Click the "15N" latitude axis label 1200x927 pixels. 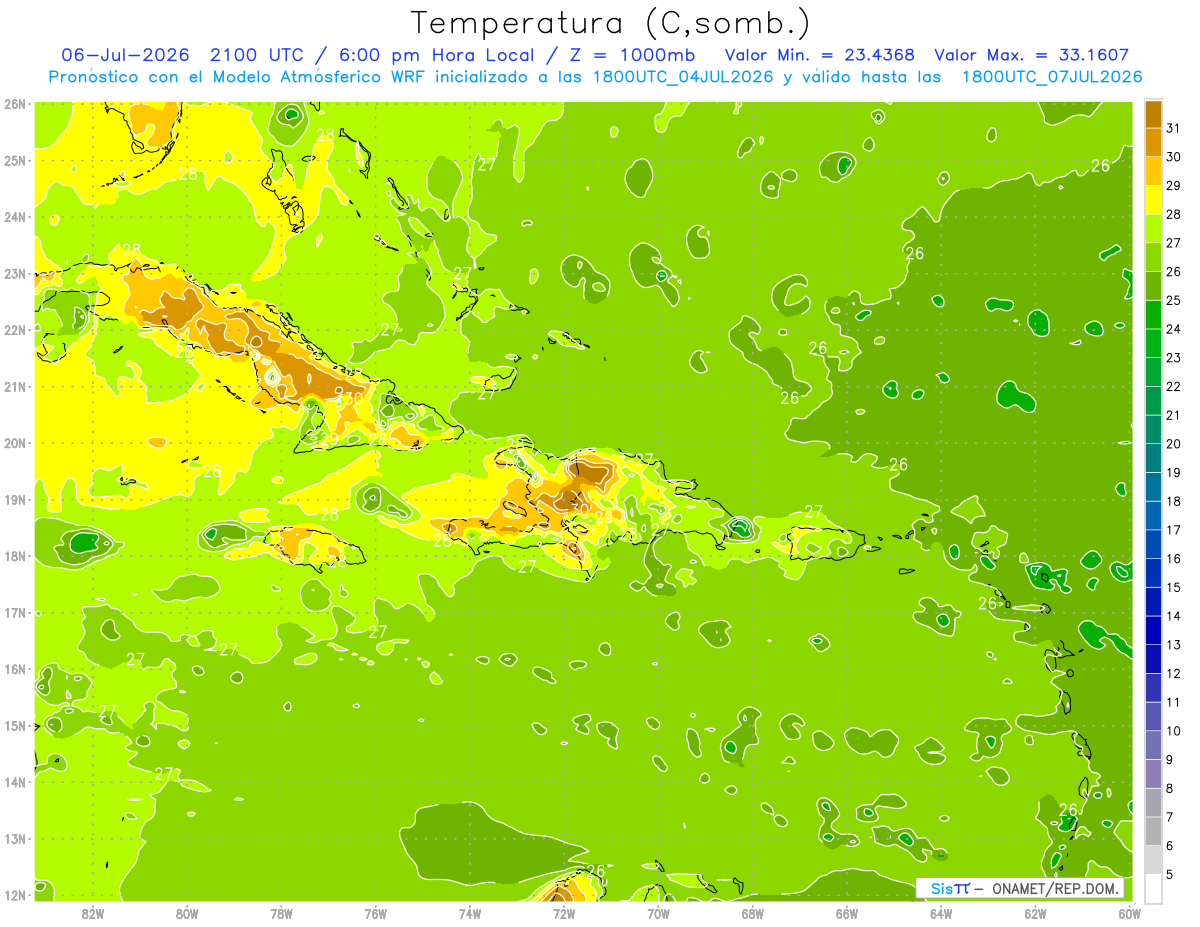(x=14, y=725)
